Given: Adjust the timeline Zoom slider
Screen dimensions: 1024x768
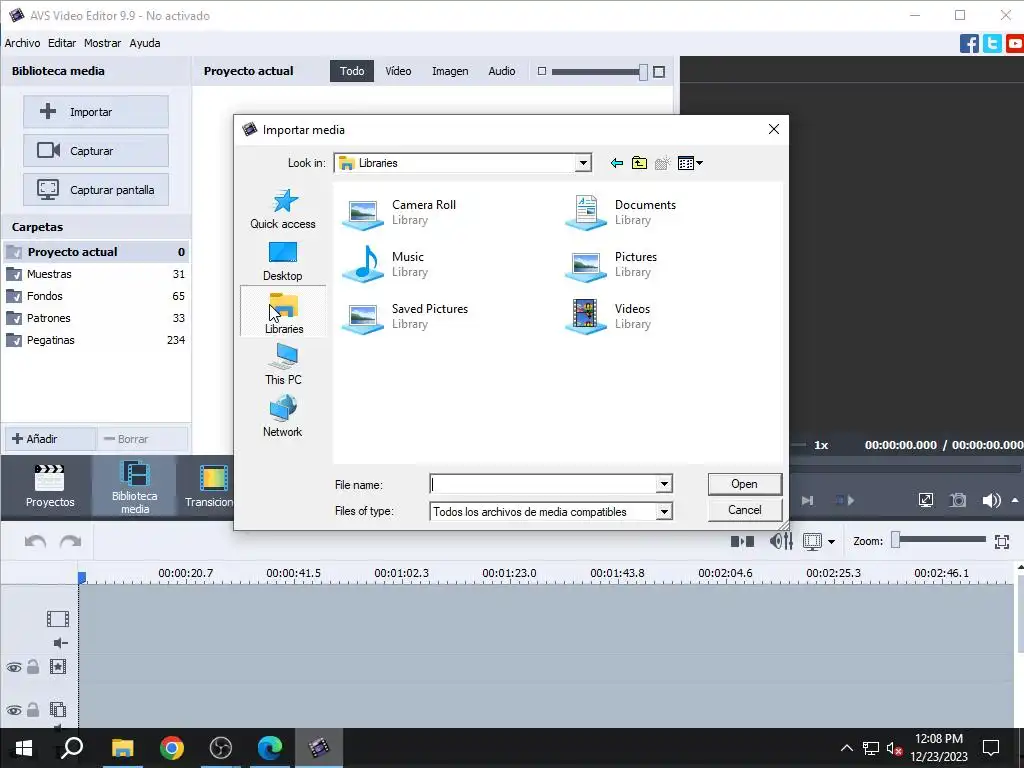Looking at the screenshot, I should (x=896, y=540).
